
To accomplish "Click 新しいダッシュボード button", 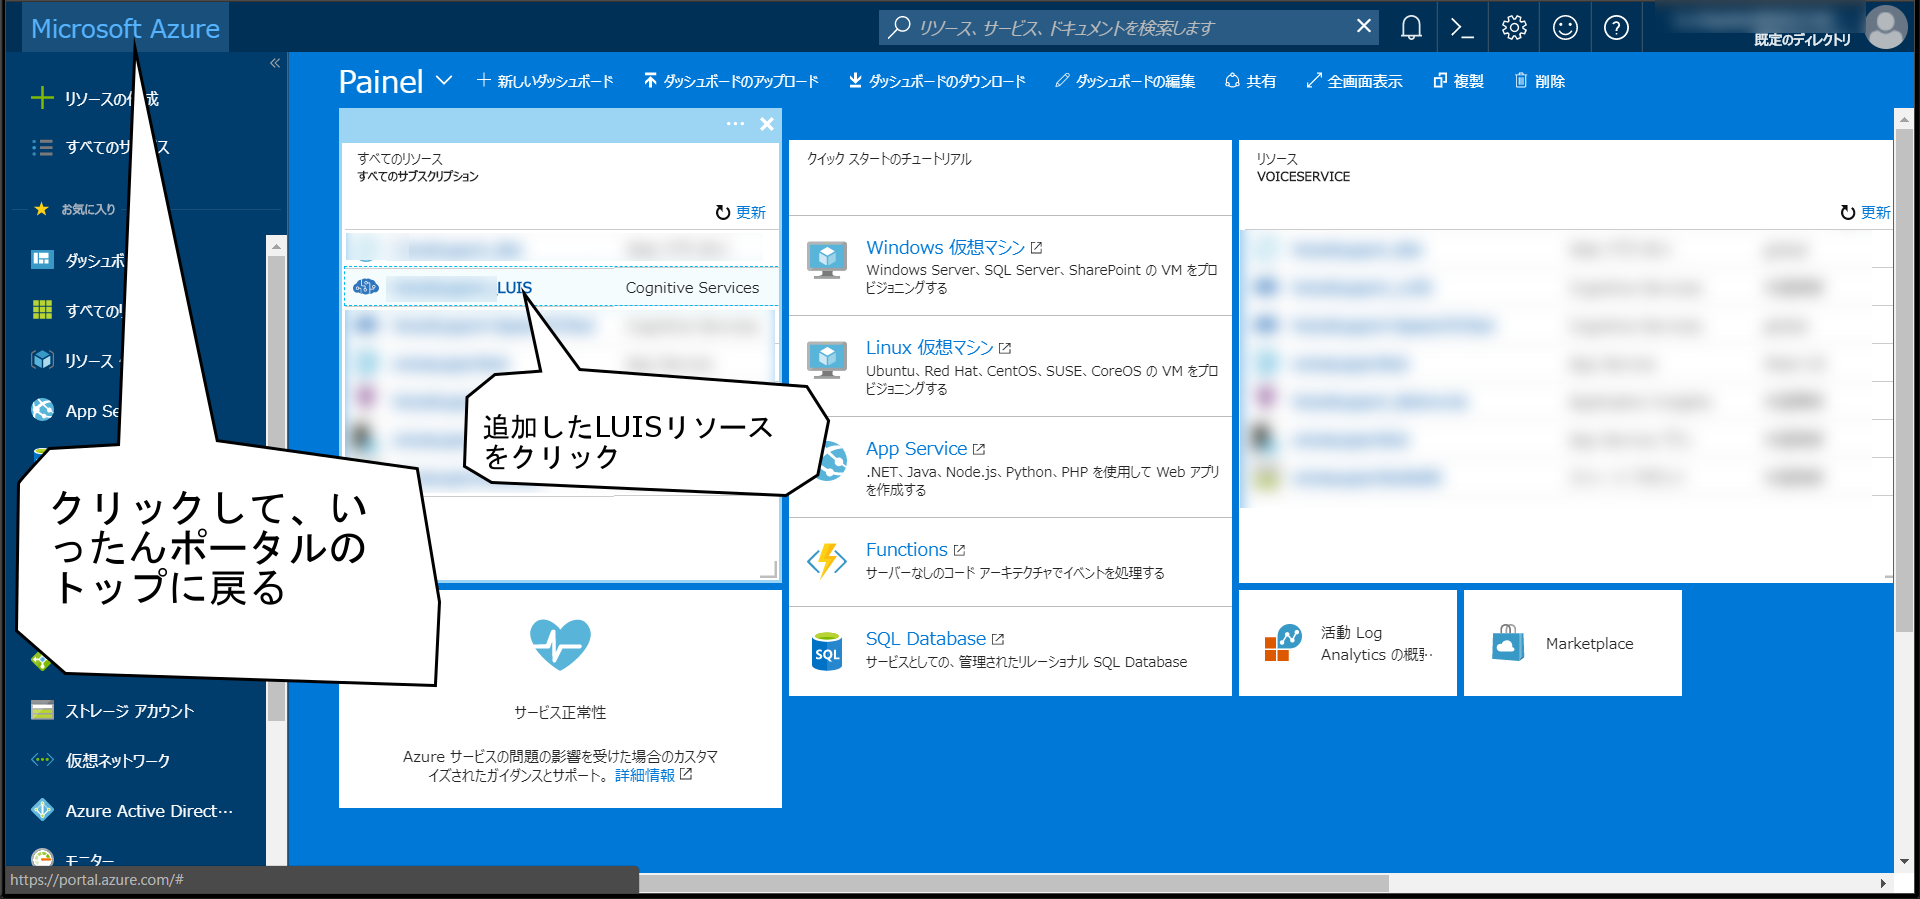I will (545, 81).
